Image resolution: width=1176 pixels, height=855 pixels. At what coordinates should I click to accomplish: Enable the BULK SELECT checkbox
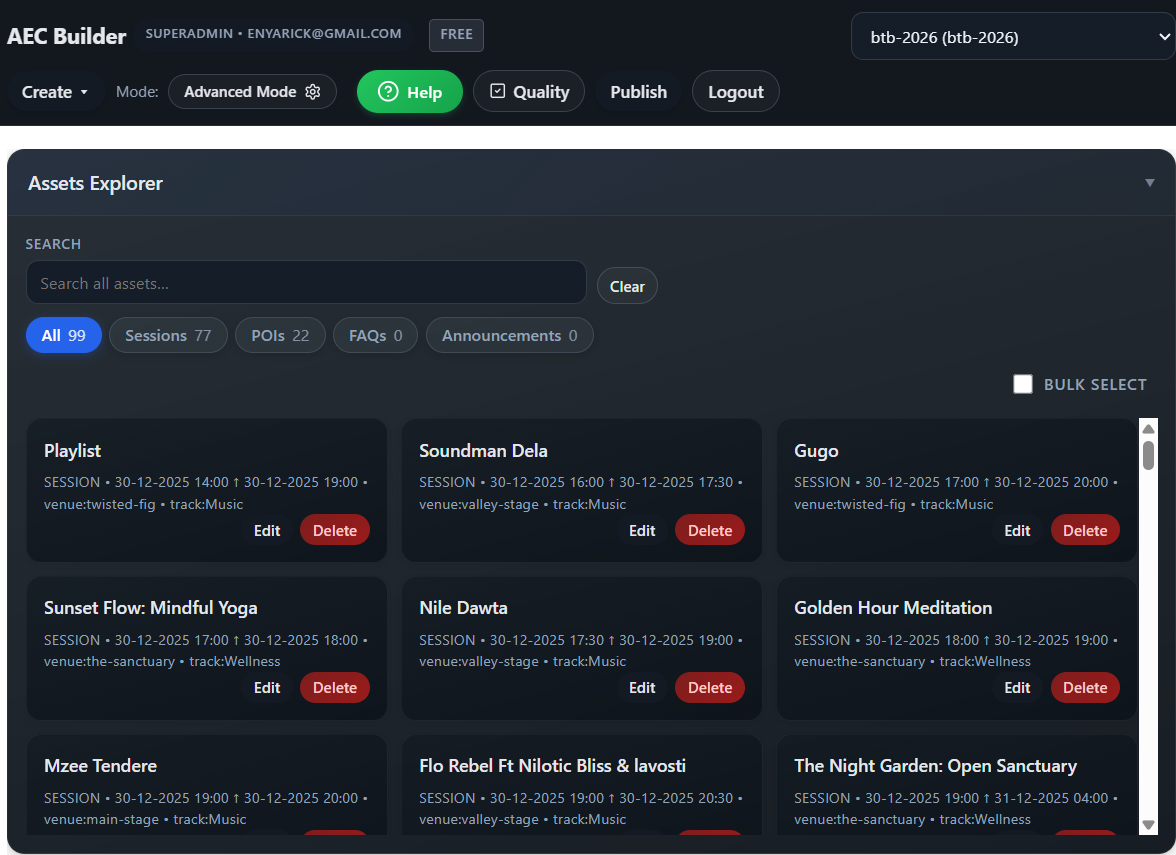(1022, 383)
